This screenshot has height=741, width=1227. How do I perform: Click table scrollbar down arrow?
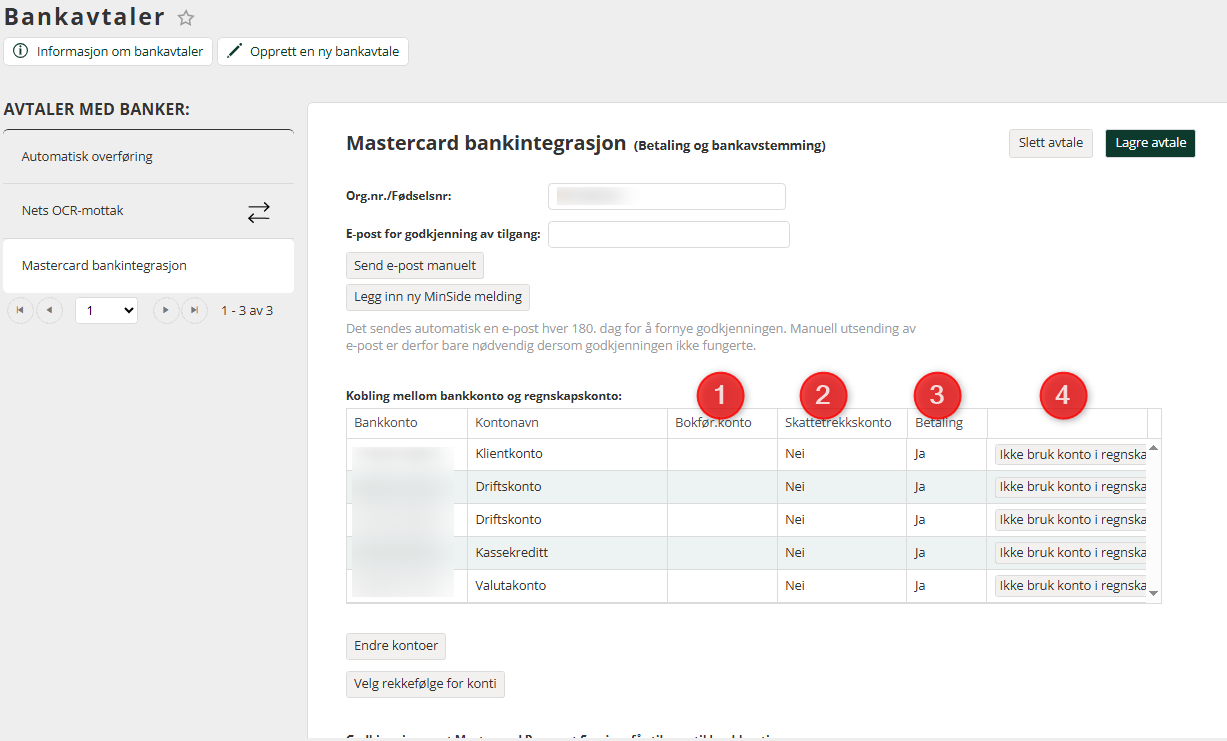(1154, 594)
